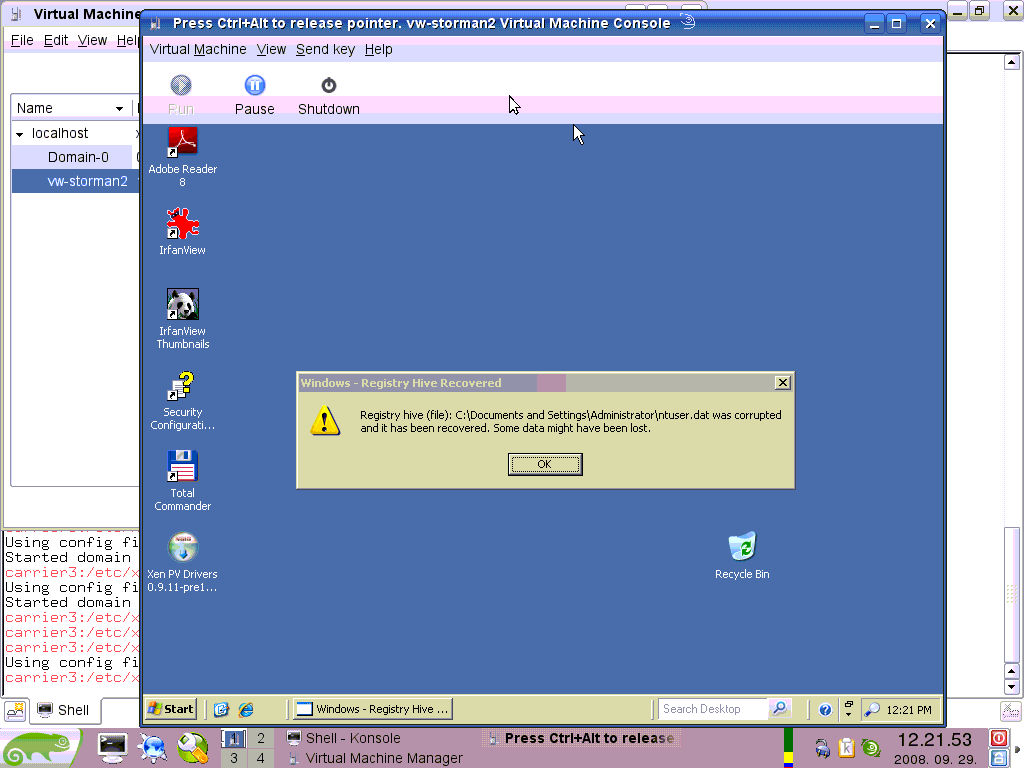Open Total Commander desktop icon
Viewport: 1024px width, 768px height.
pyautogui.click(x=182, y=467)
